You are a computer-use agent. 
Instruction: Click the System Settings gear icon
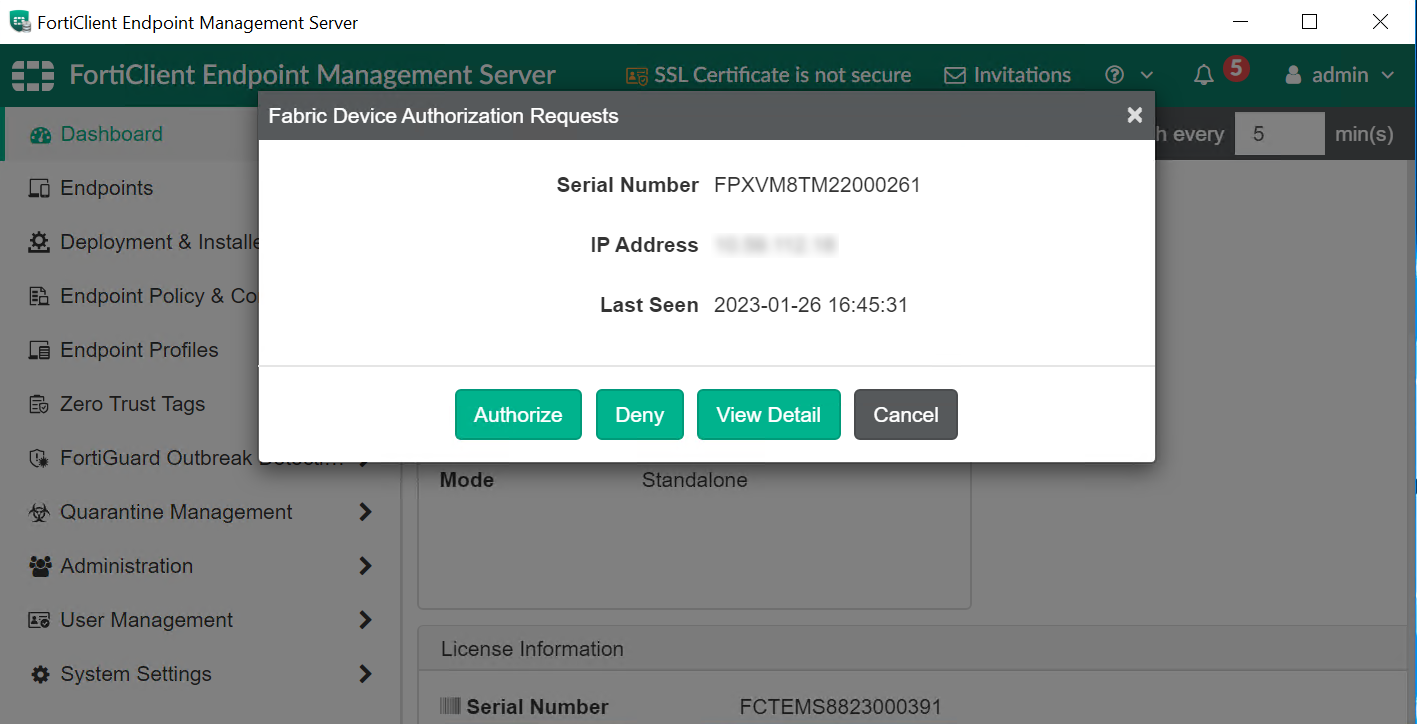click(x=39, y=673)
